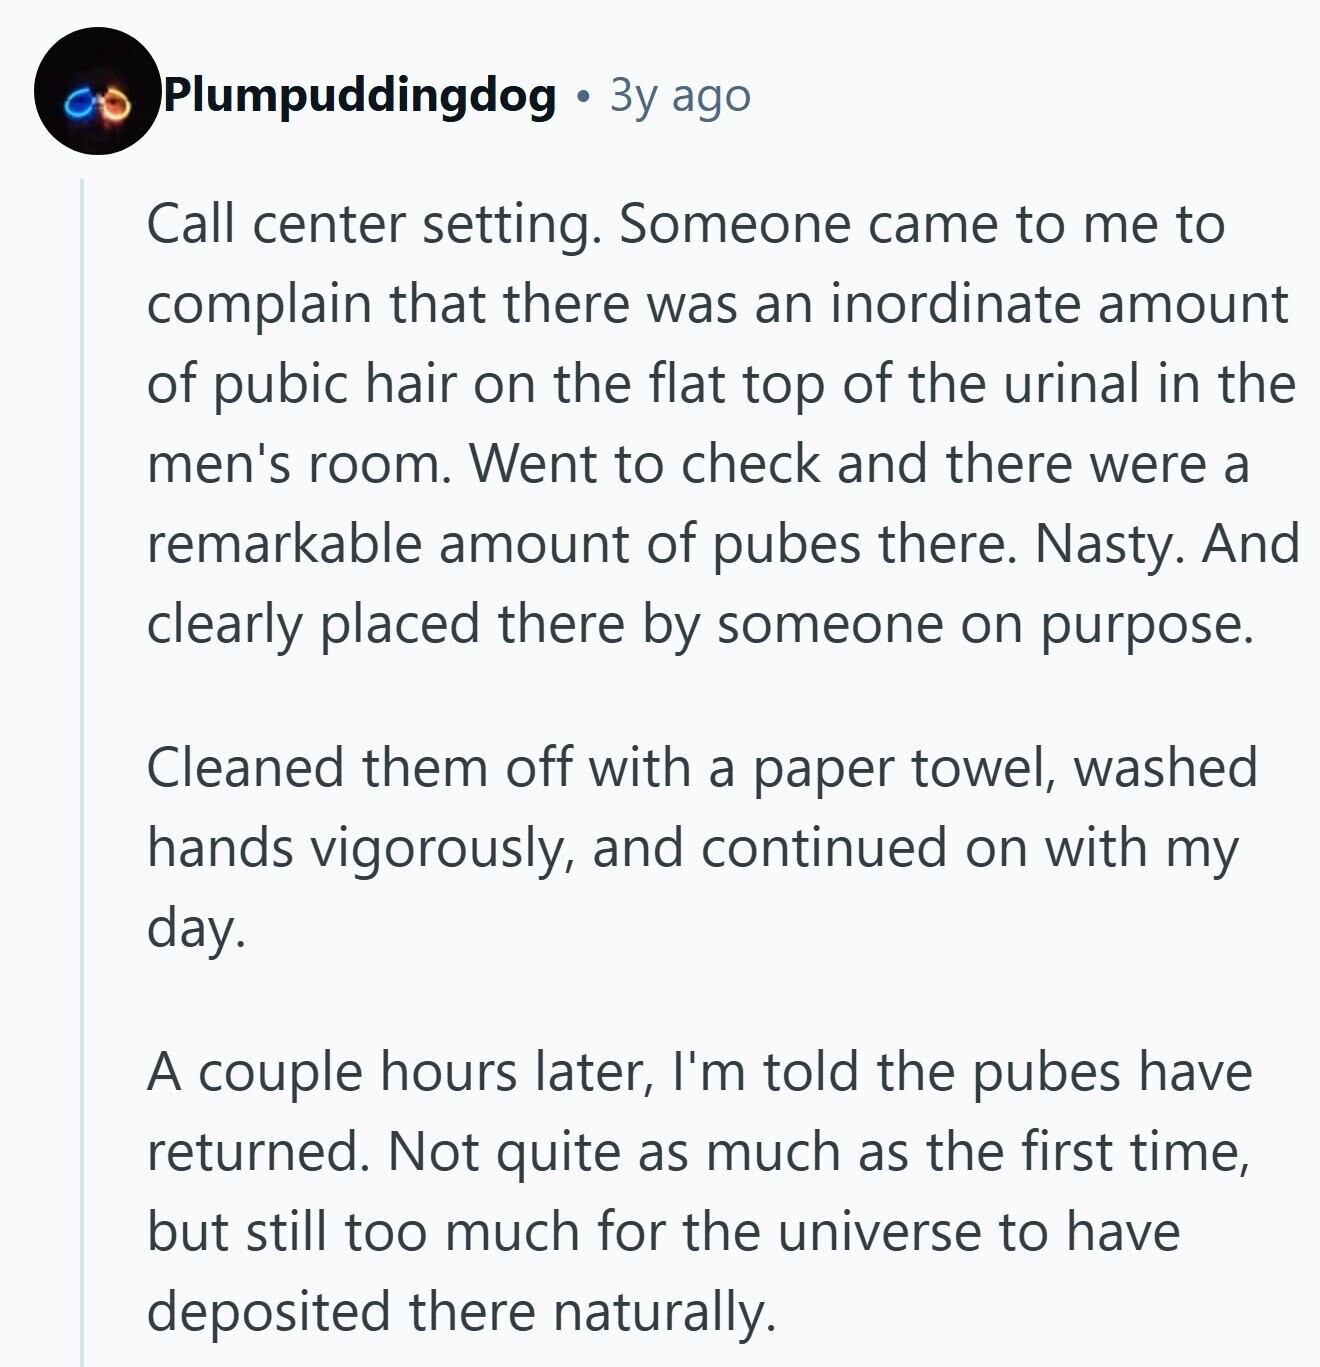Click the paragraph starting "Cleaned them off"

click(700, 847)
